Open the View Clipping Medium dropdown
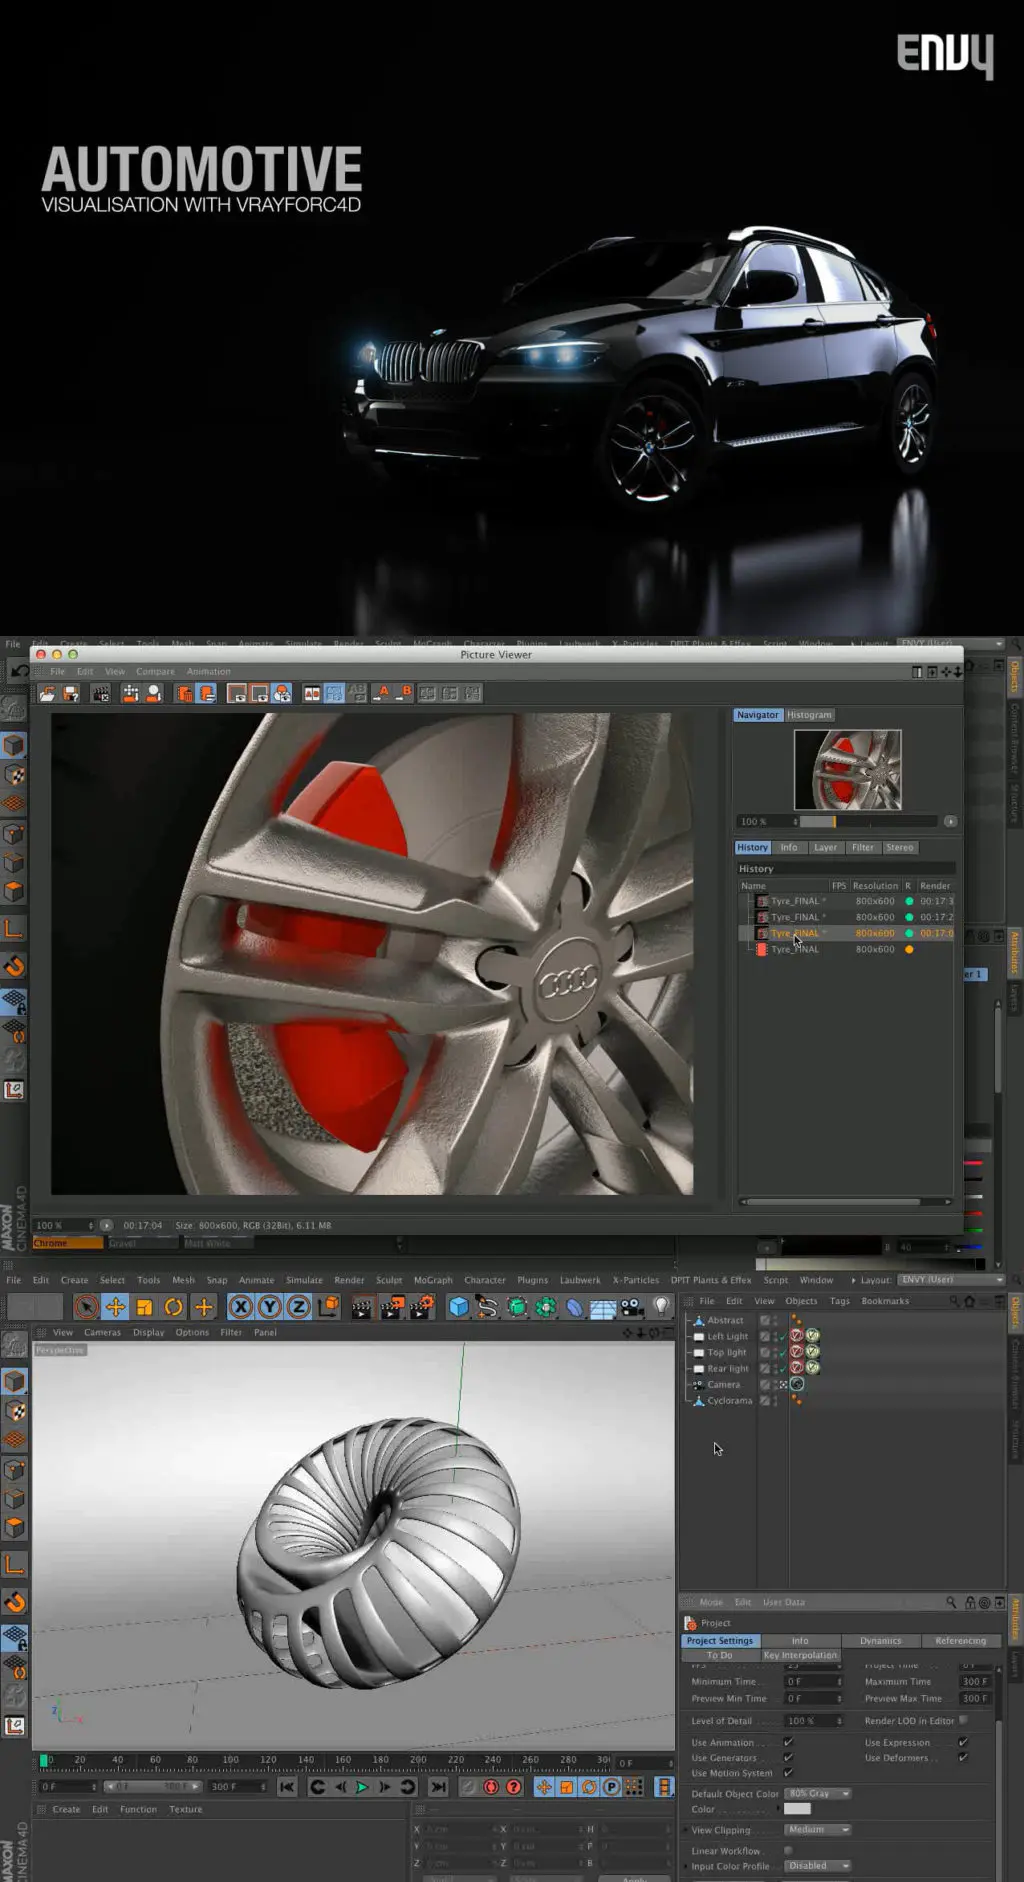This screenshot has height=1882, width=1024. pyautogui.click(x=817, y=1829)
